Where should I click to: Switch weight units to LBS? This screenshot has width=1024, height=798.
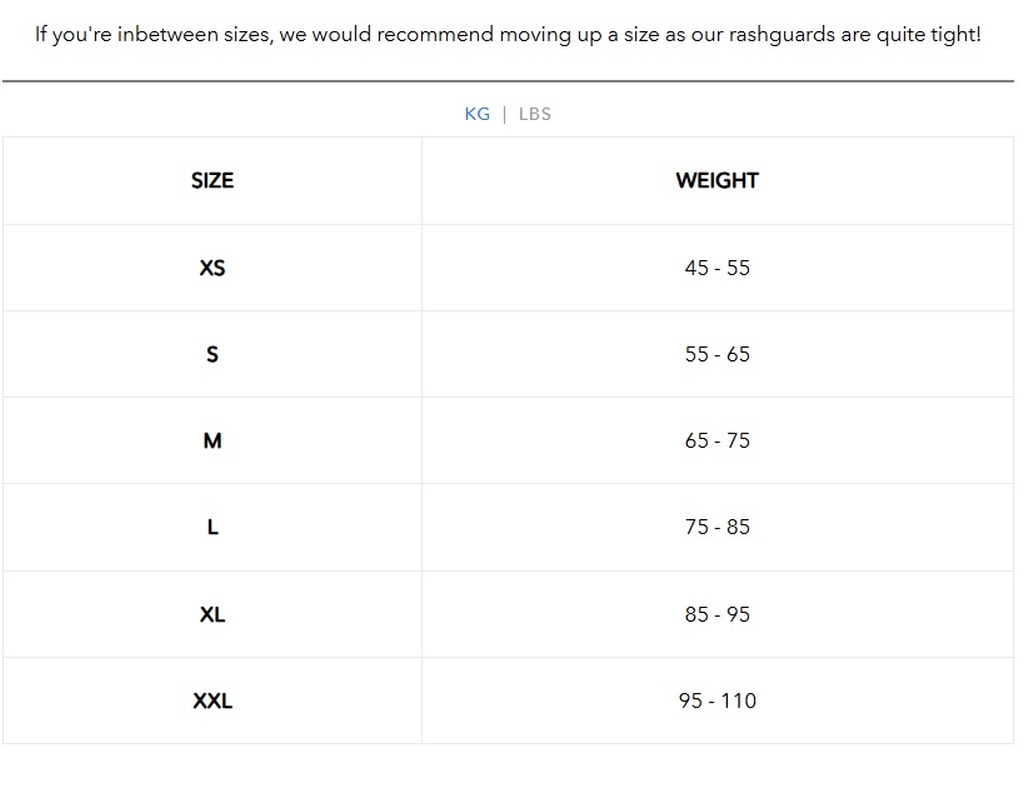[534, 114]
